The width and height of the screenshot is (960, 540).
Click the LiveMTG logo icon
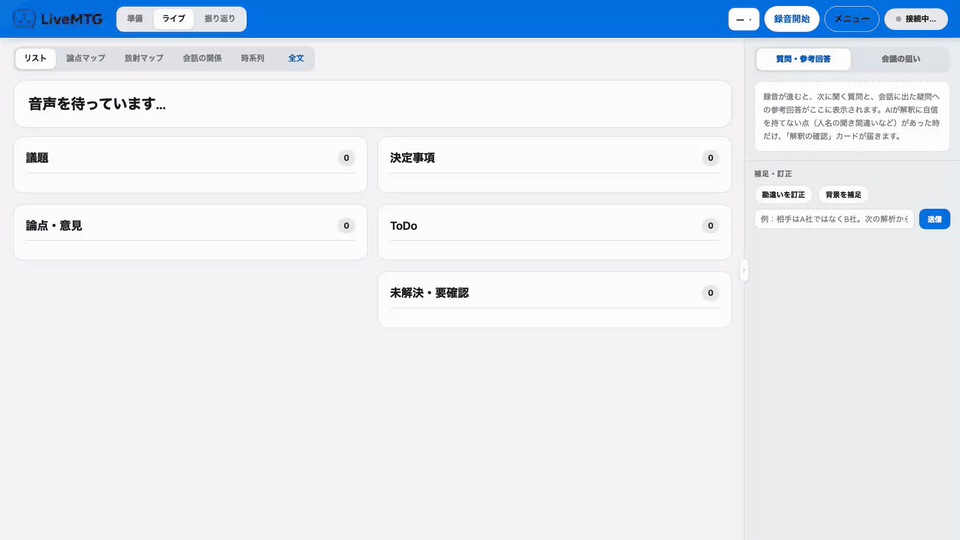pyautogui.click(x=24, y=19)
